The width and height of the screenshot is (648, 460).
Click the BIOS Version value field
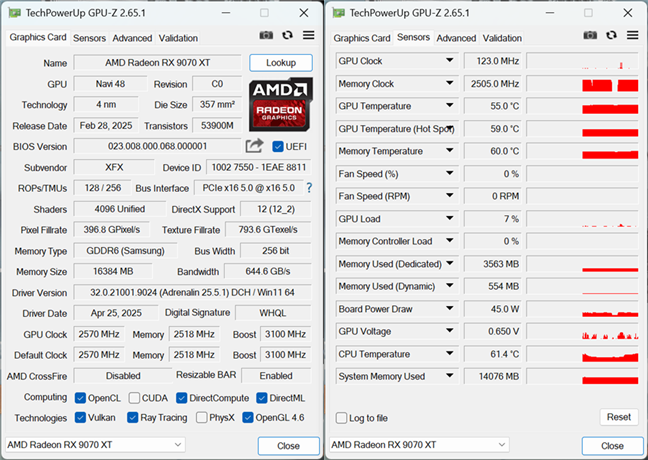pos(157,146)
